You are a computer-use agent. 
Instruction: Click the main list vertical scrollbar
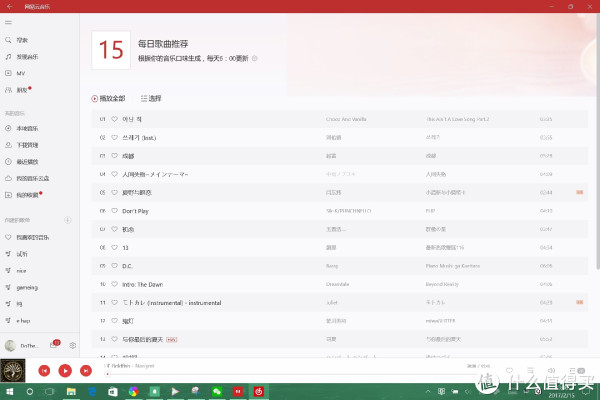[598, 142]
